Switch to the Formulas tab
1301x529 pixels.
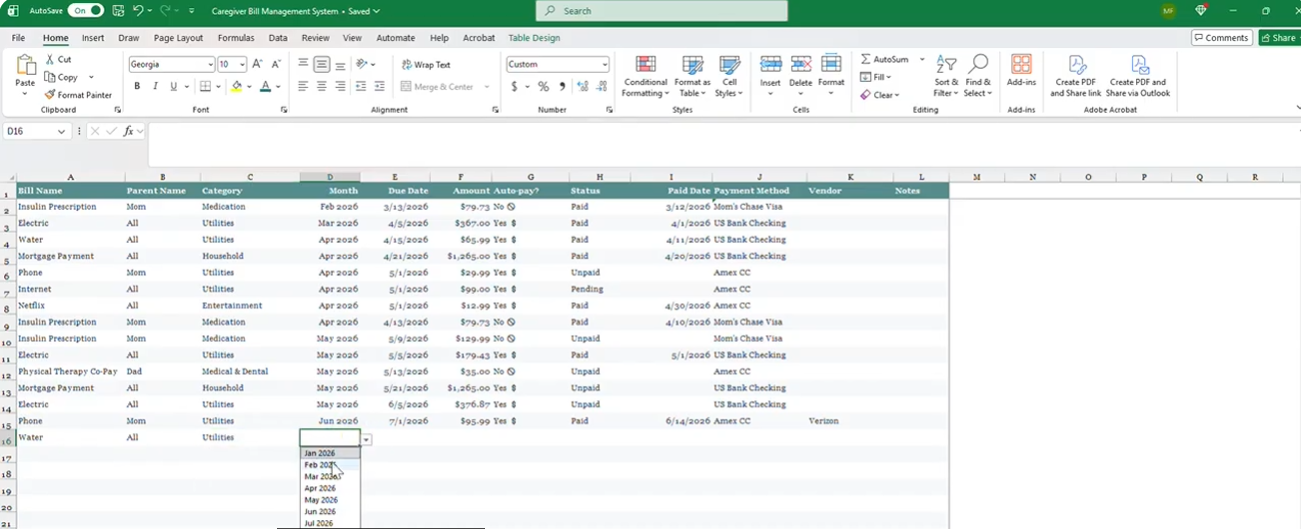236,38
